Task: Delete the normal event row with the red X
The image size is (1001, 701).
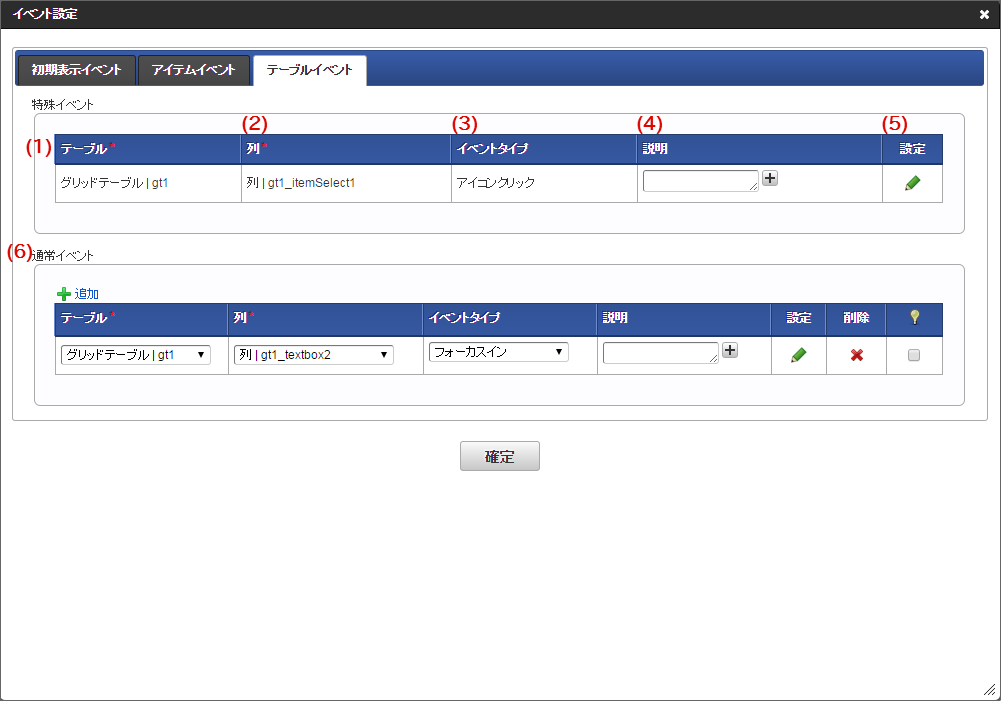Action: click(857, 355)
